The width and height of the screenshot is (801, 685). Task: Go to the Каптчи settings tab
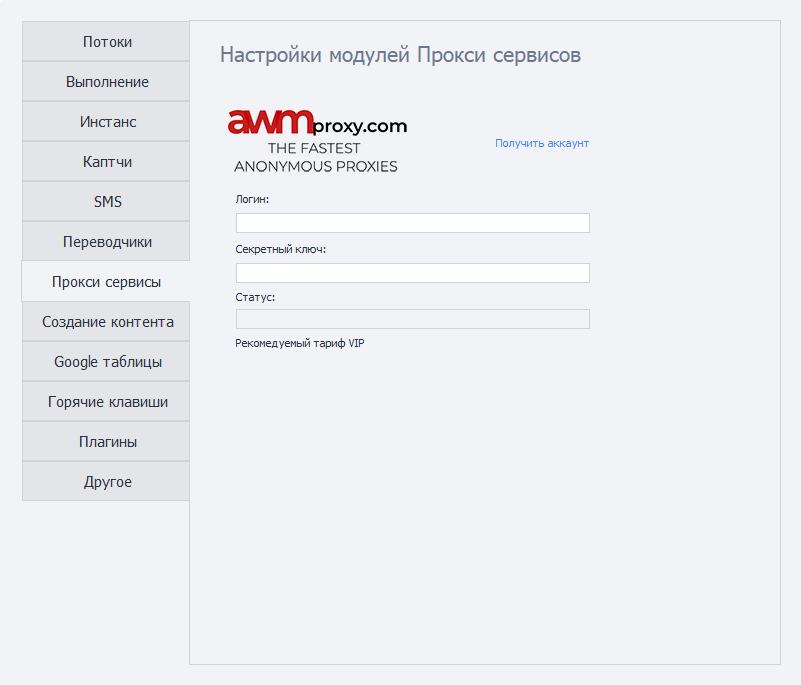coord(107,162)
